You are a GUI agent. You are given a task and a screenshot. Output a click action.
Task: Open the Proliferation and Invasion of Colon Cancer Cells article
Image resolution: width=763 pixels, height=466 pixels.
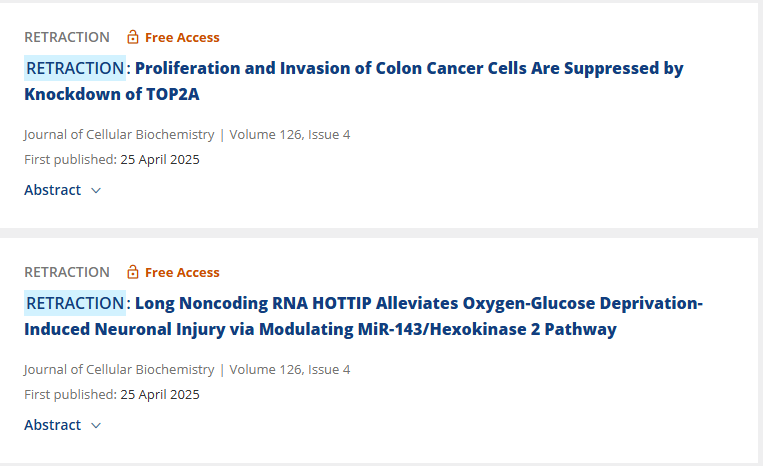[x=354, y=81]
